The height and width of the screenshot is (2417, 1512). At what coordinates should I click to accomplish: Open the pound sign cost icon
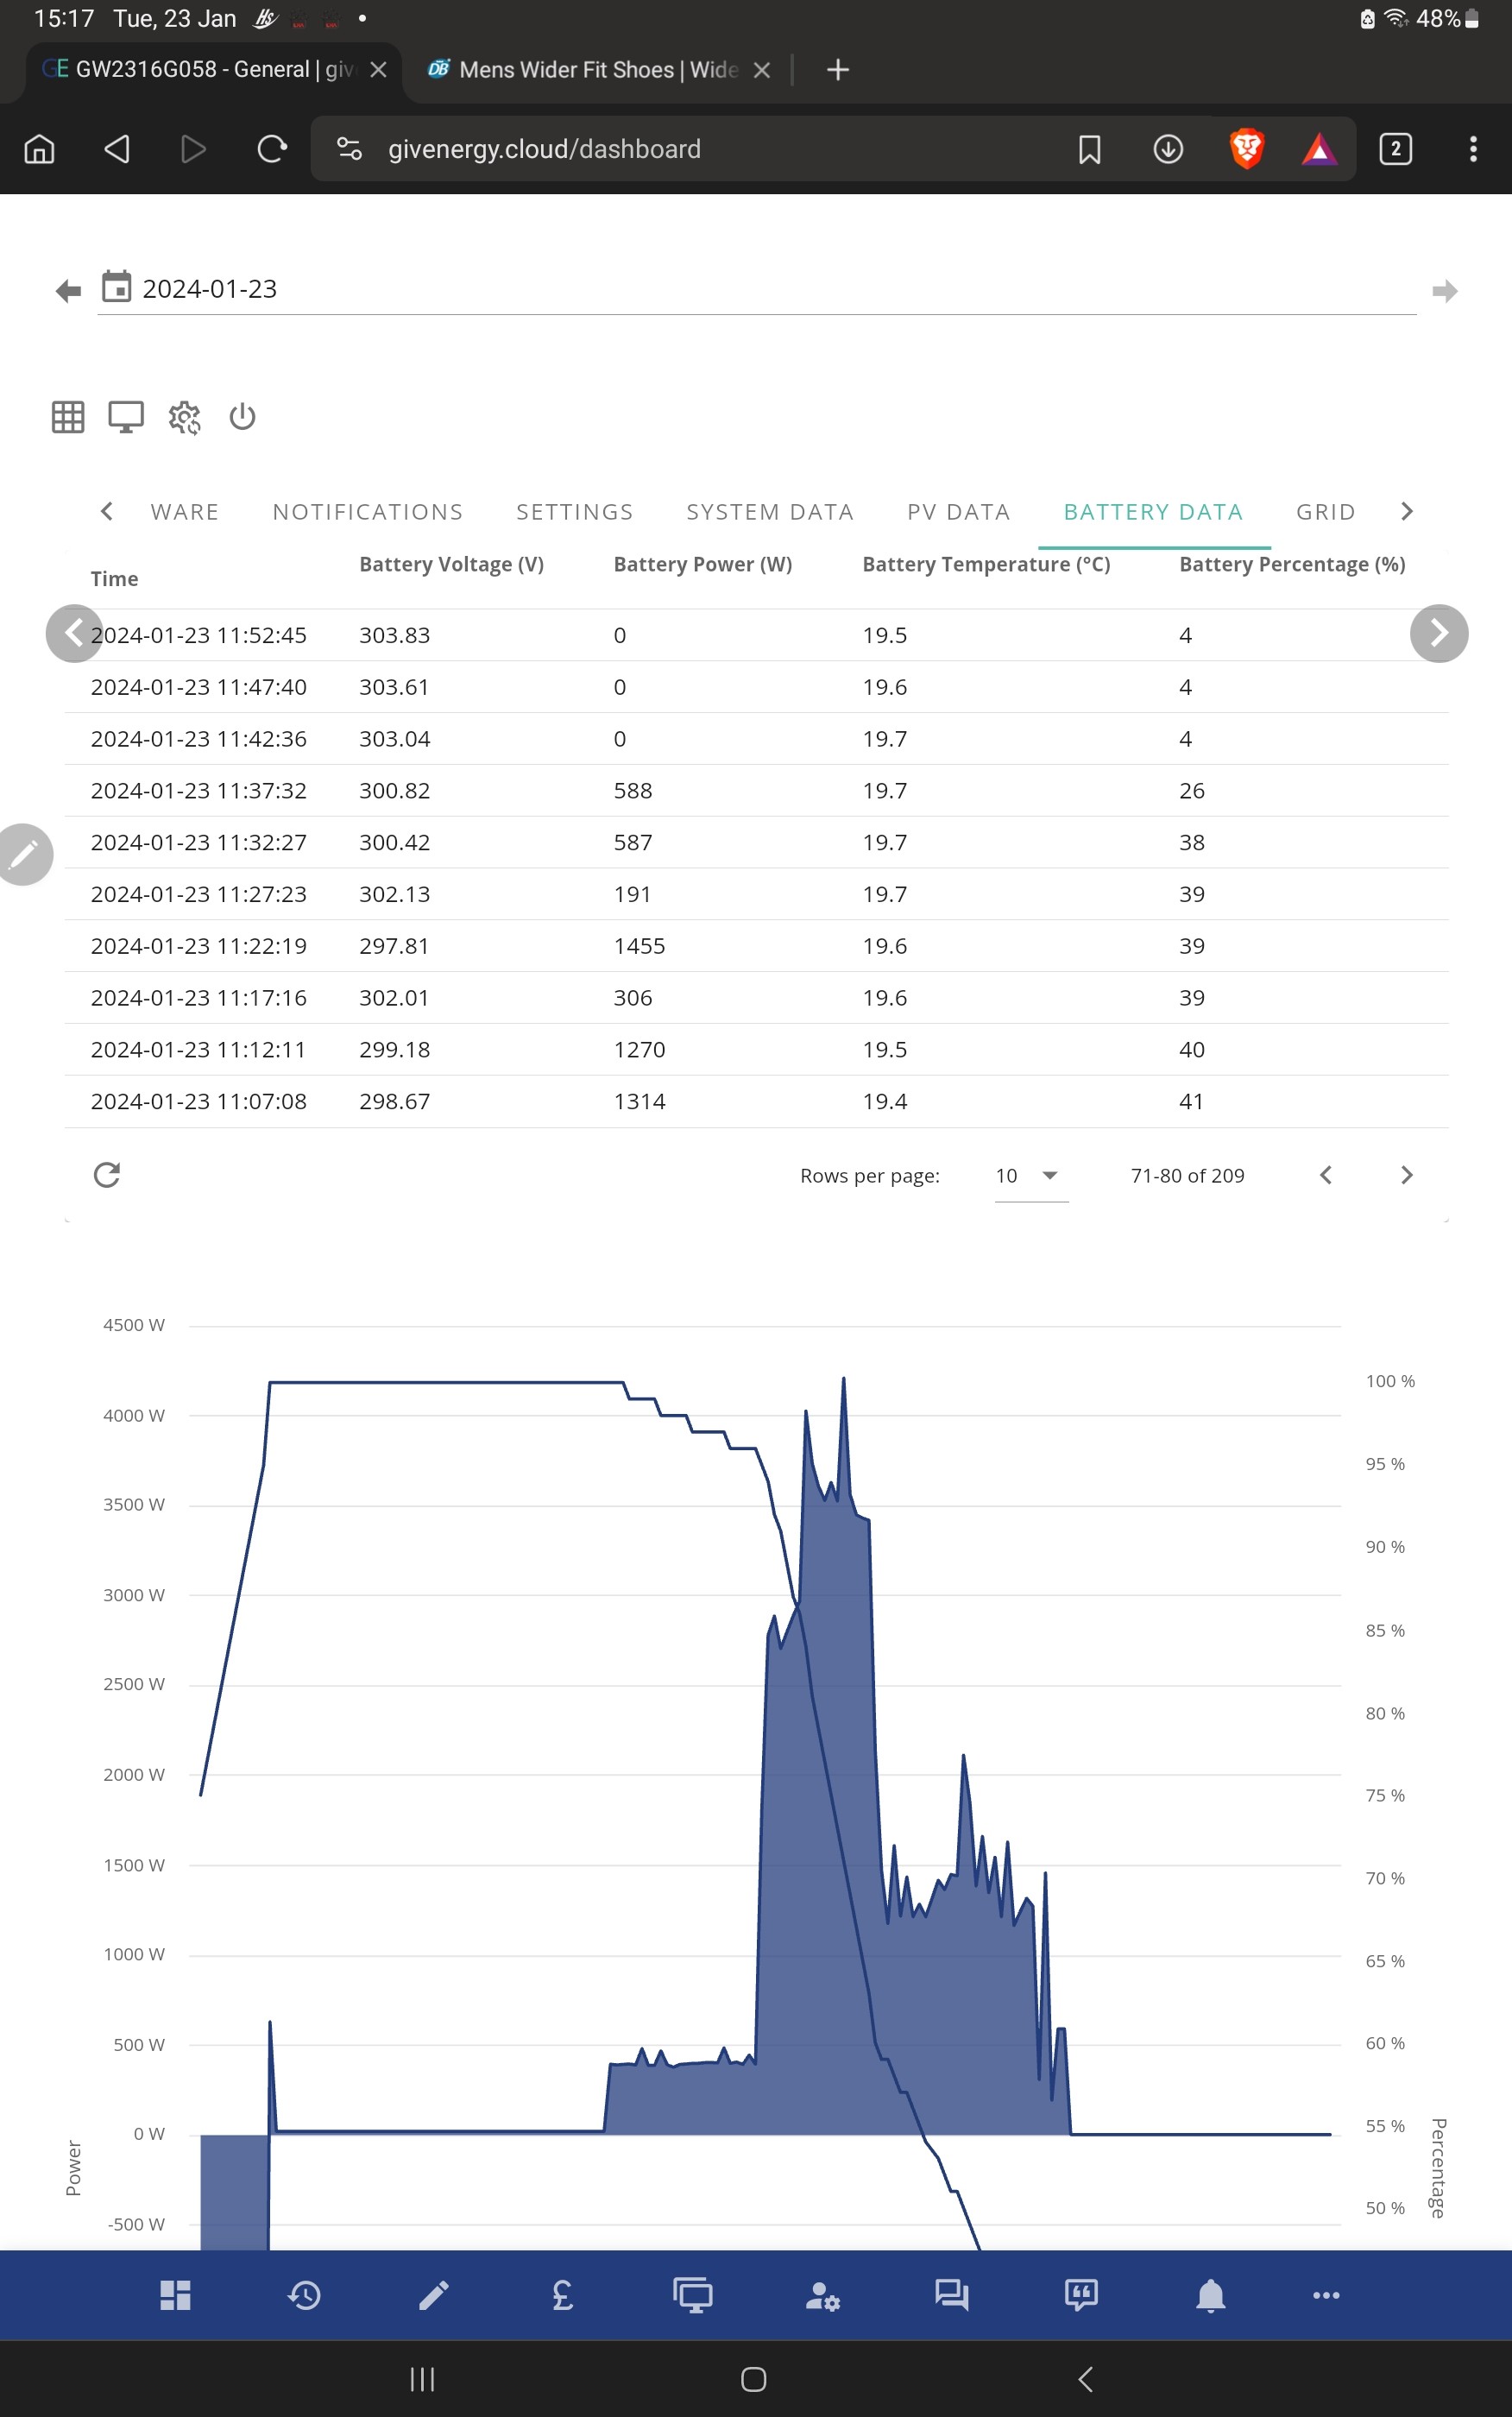click(563, 2295)
